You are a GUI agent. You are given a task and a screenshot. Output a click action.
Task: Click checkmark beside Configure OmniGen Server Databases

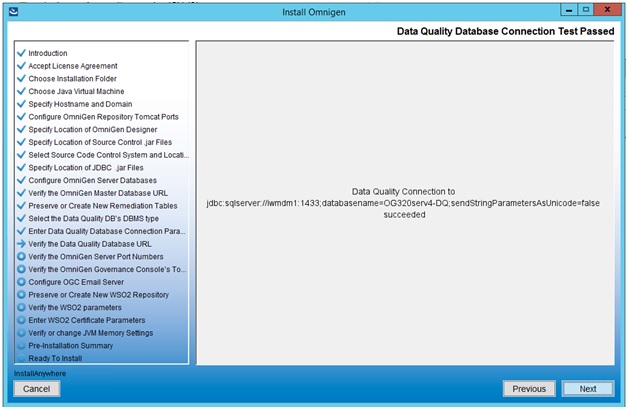tap(22, 180)
